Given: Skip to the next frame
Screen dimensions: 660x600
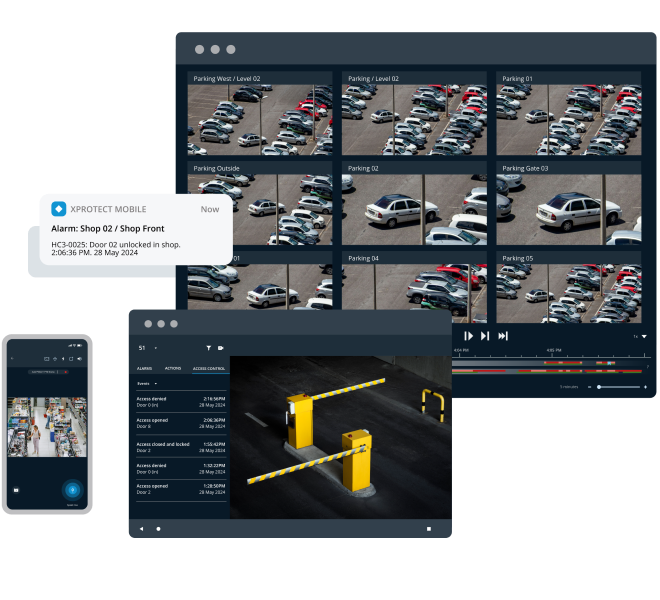Looking at the screenshot, I should click(485, 336).
